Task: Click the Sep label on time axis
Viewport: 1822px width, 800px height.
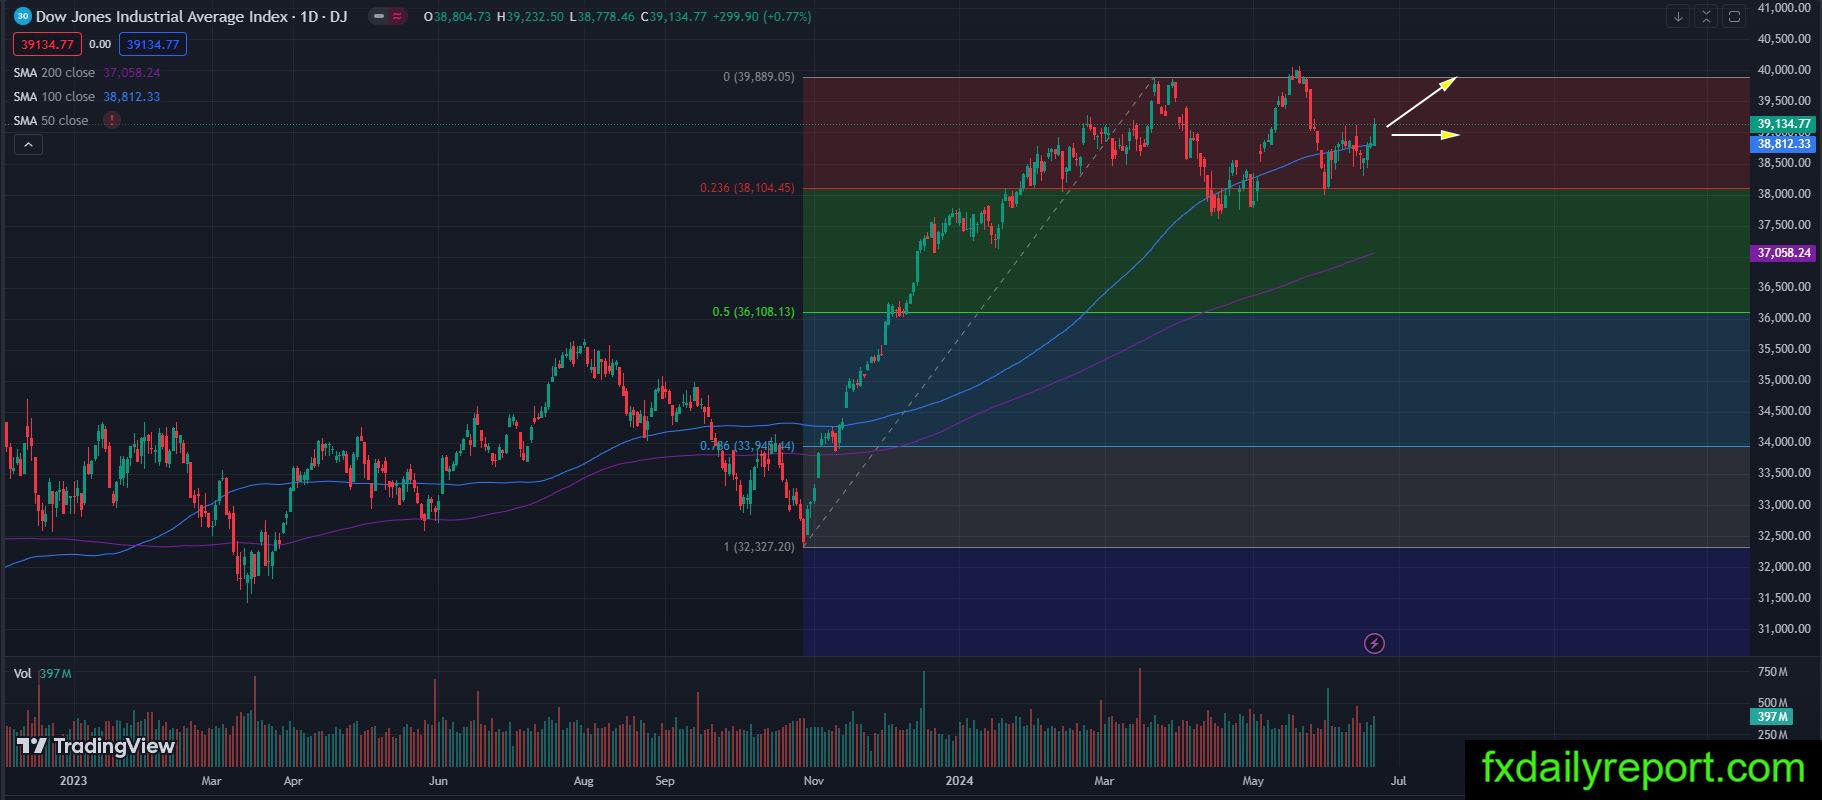Action: [665, 781]
